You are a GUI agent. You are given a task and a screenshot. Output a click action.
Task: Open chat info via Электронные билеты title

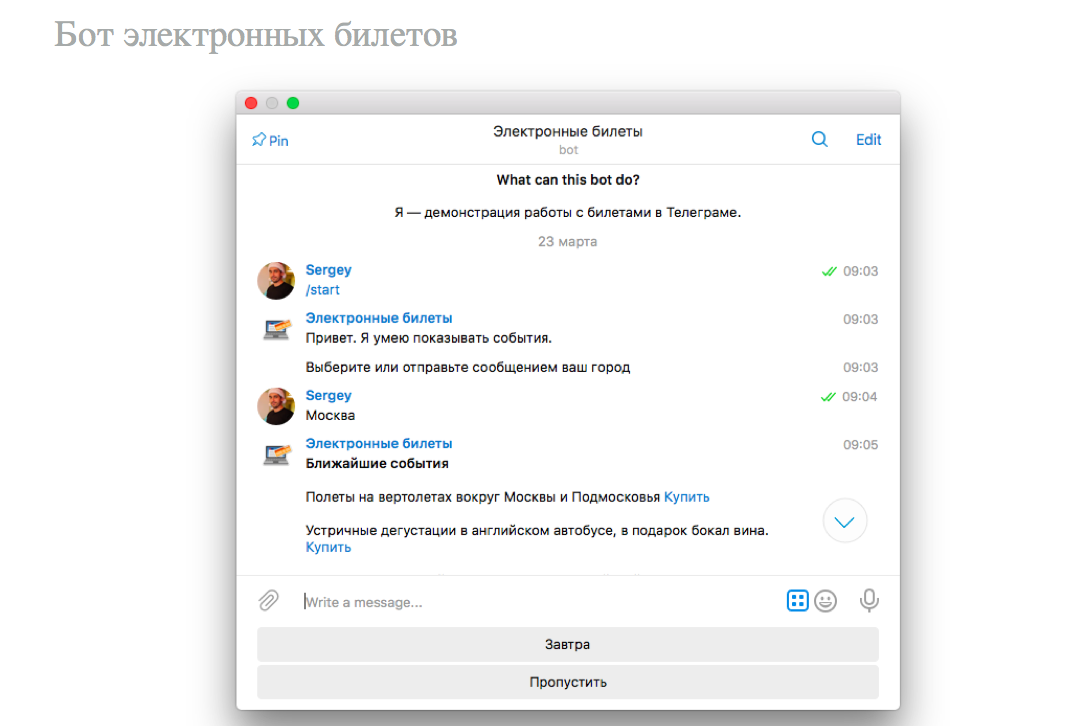[568, 132]
